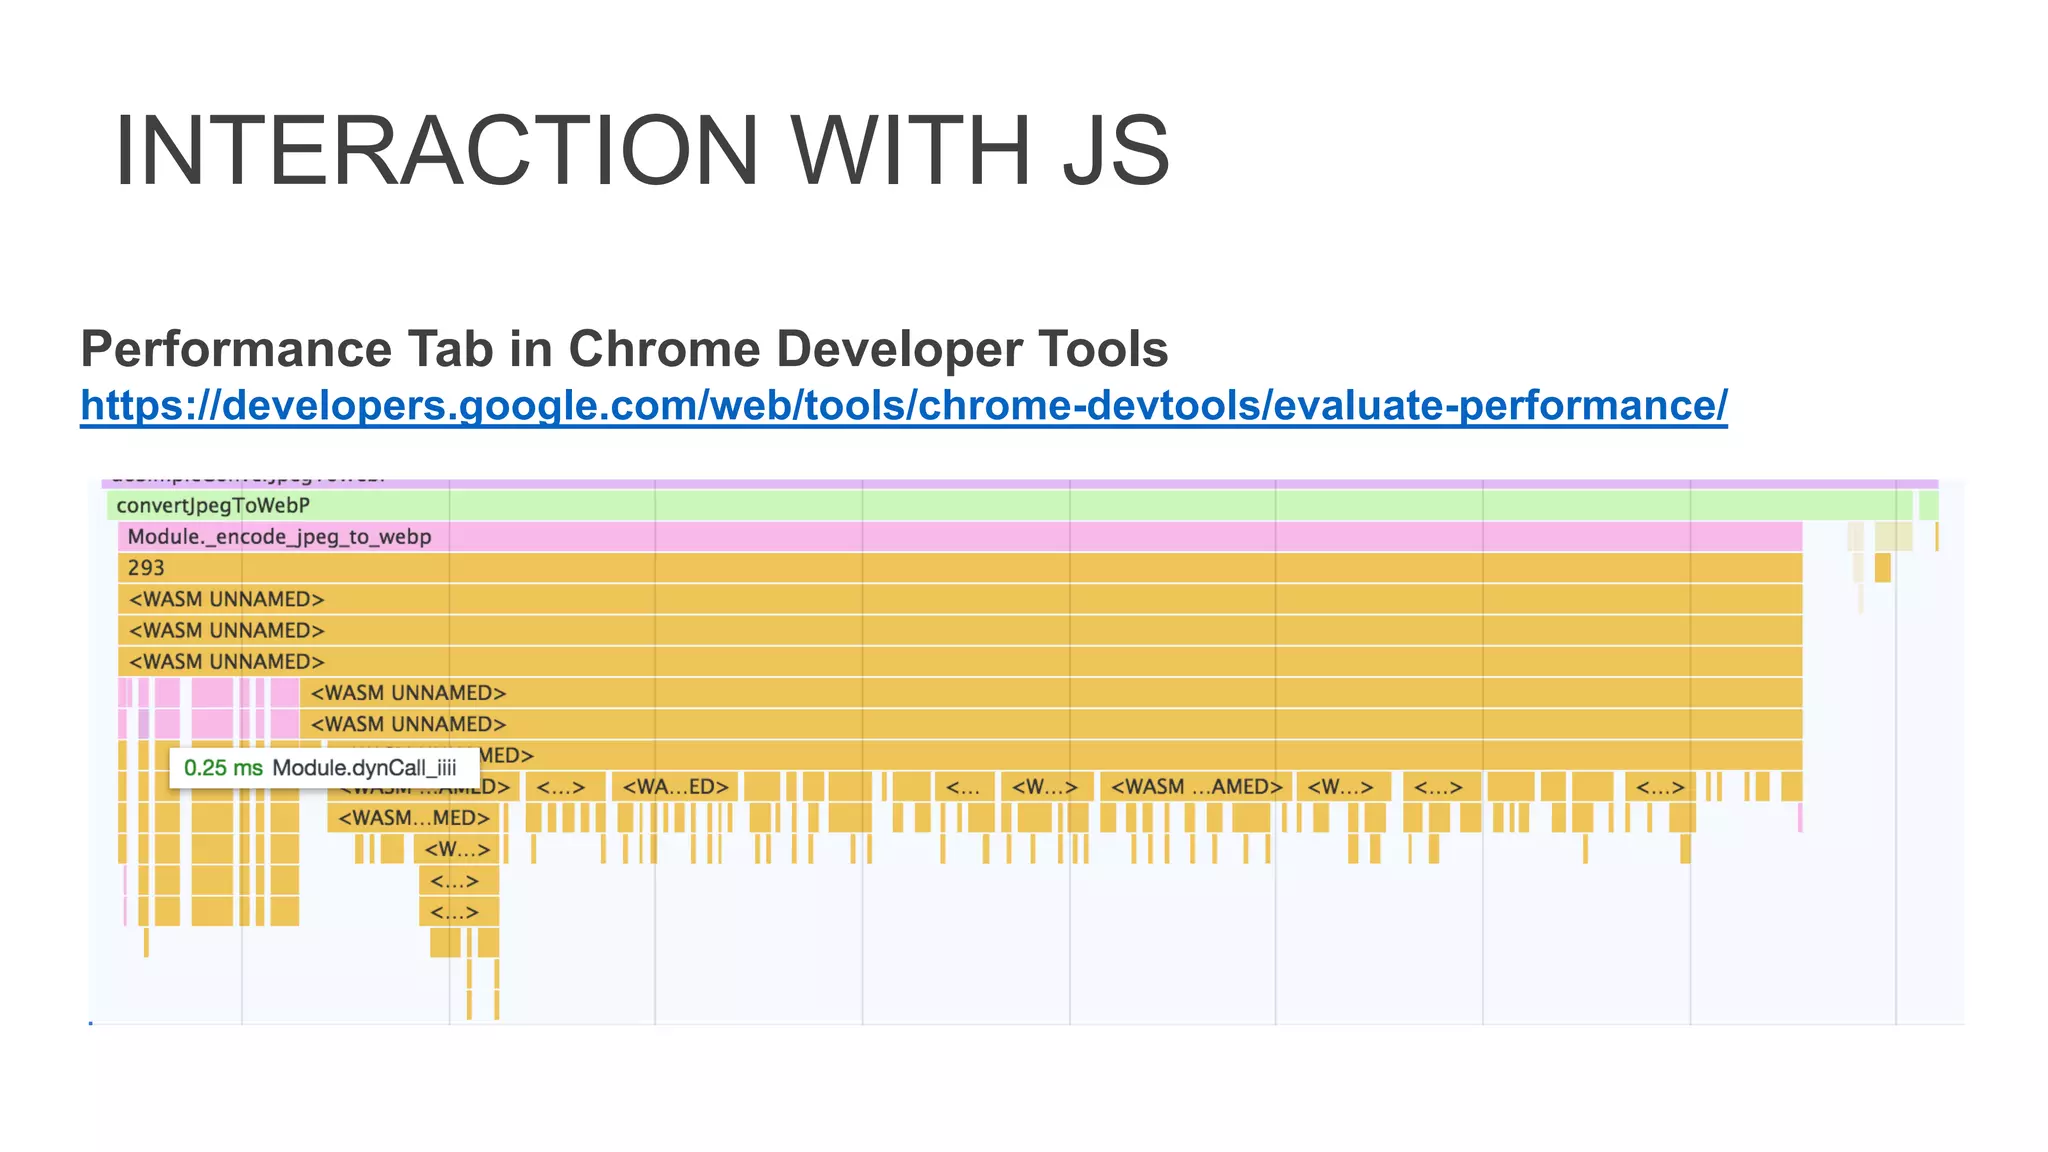Select the rightmost <...> frame in the truncated row

coord(1659,787)
